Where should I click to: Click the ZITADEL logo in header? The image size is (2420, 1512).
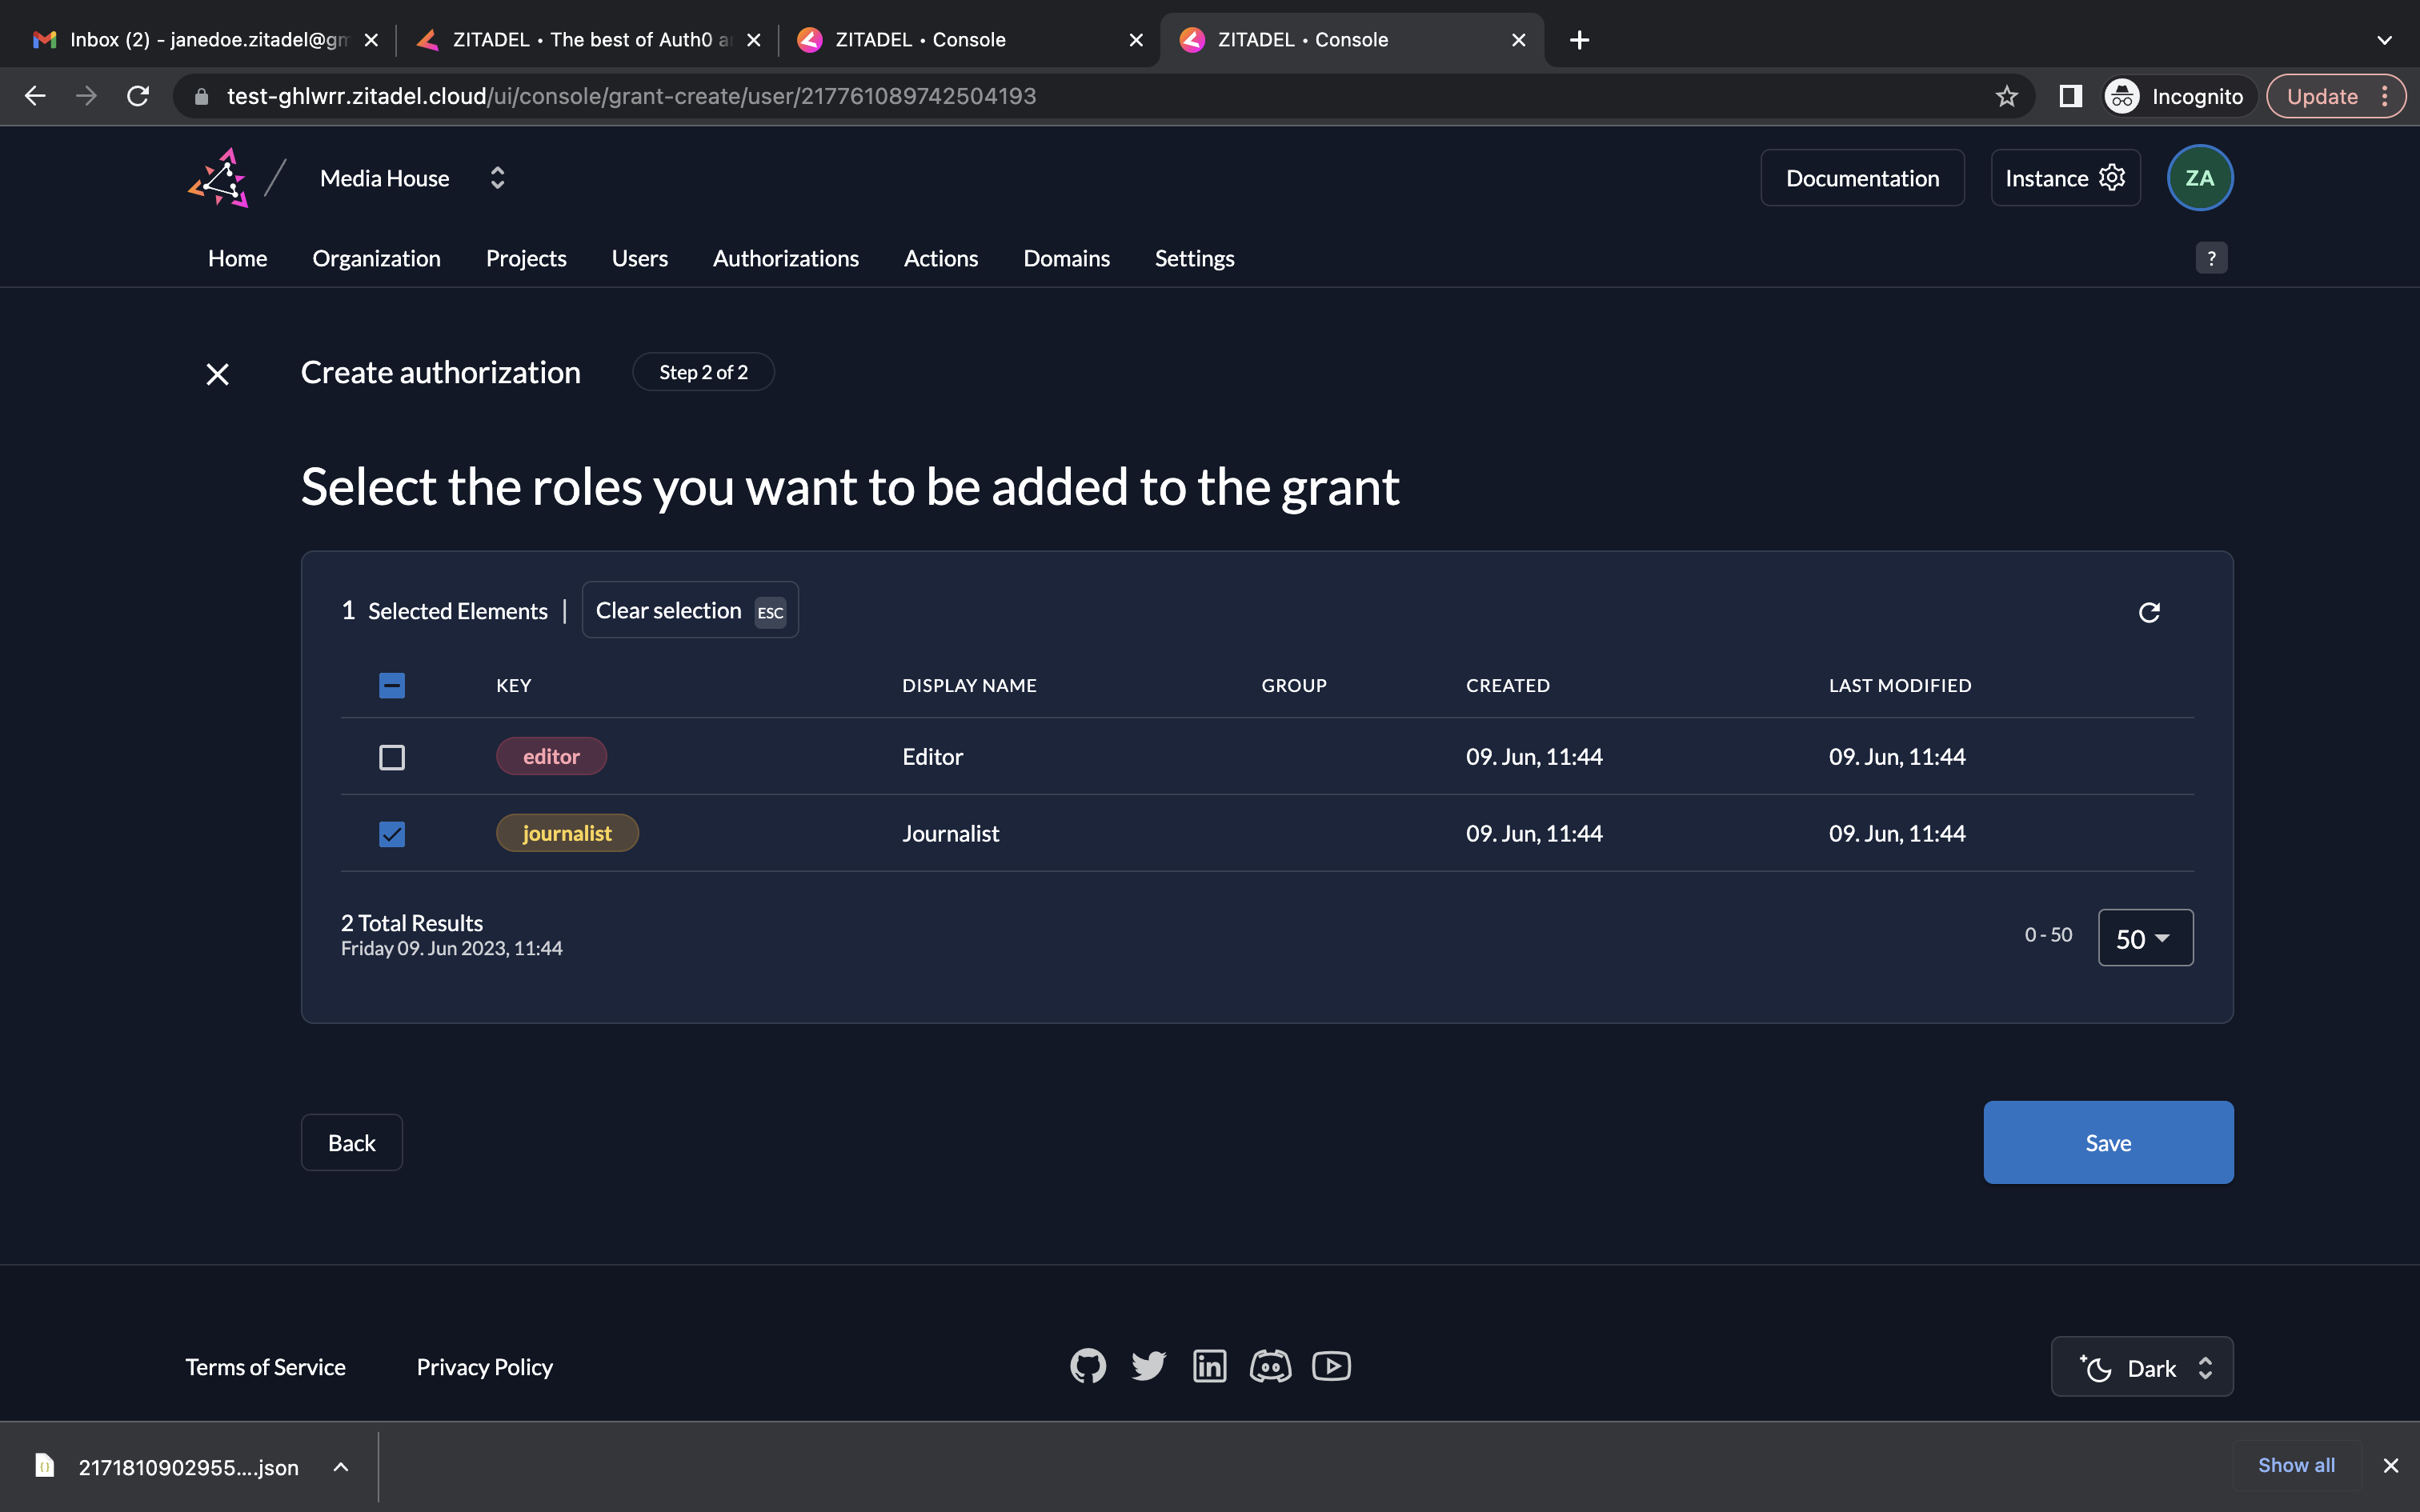tap(218, 178)
